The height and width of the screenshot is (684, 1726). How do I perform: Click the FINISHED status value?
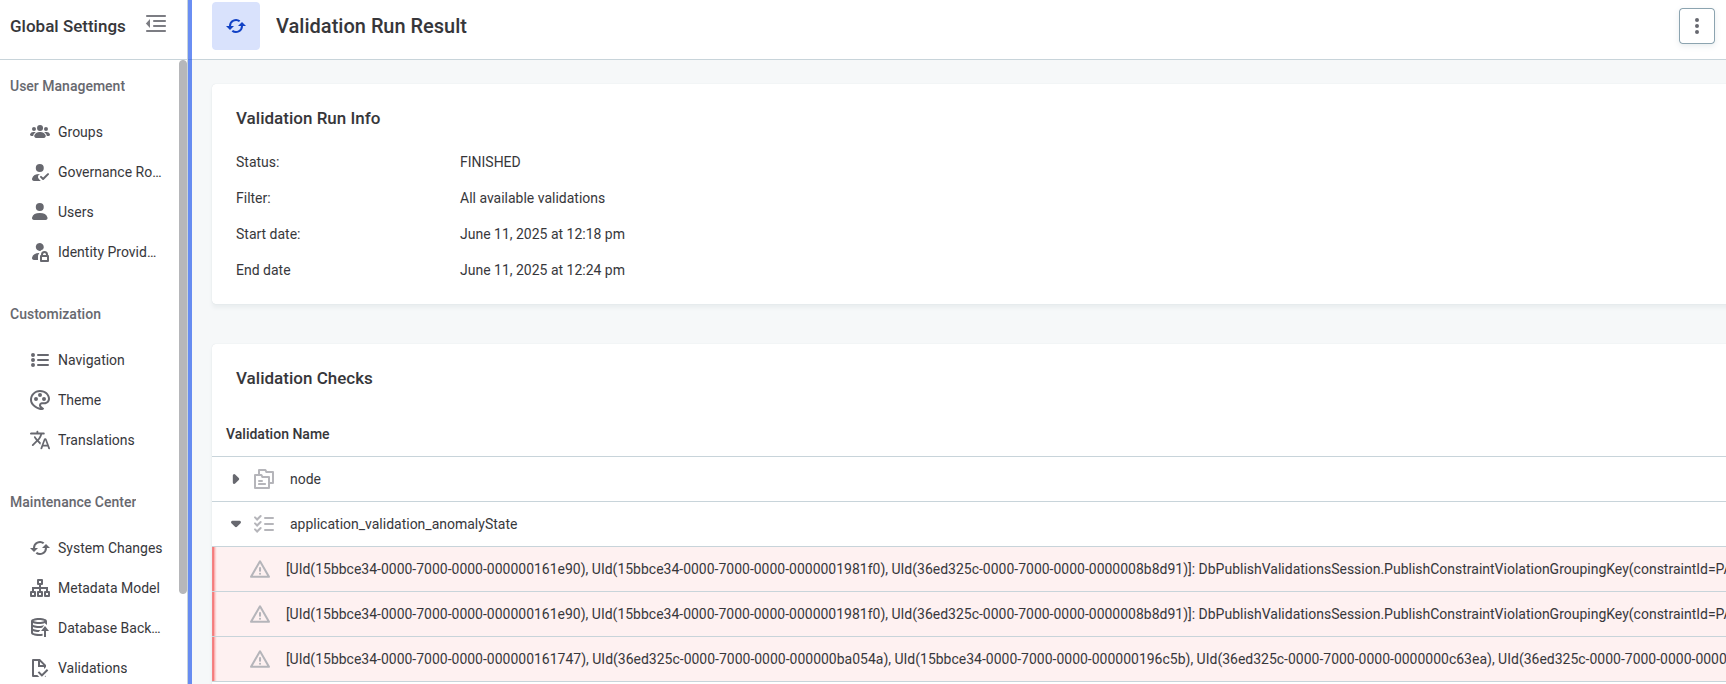pyautogui.click(x=490, y=162)
